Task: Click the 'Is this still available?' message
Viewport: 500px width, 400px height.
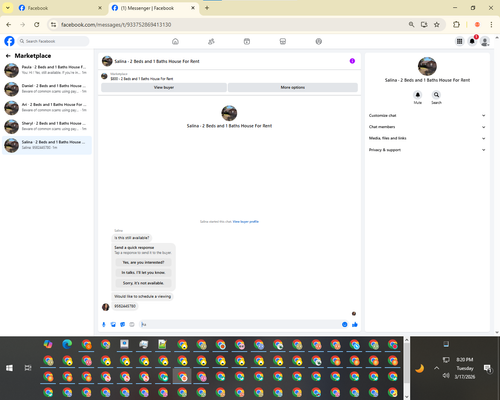Action: 132,238
